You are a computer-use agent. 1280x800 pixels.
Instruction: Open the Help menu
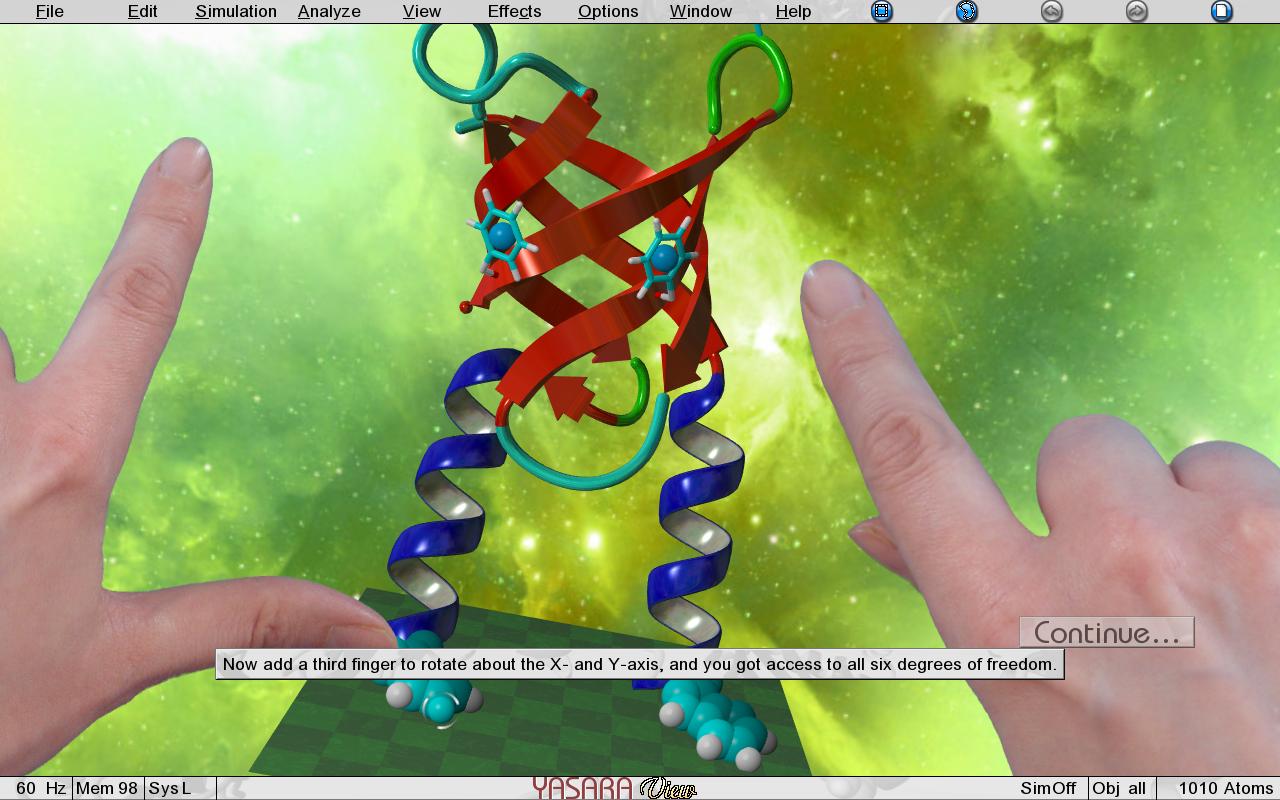794,12
